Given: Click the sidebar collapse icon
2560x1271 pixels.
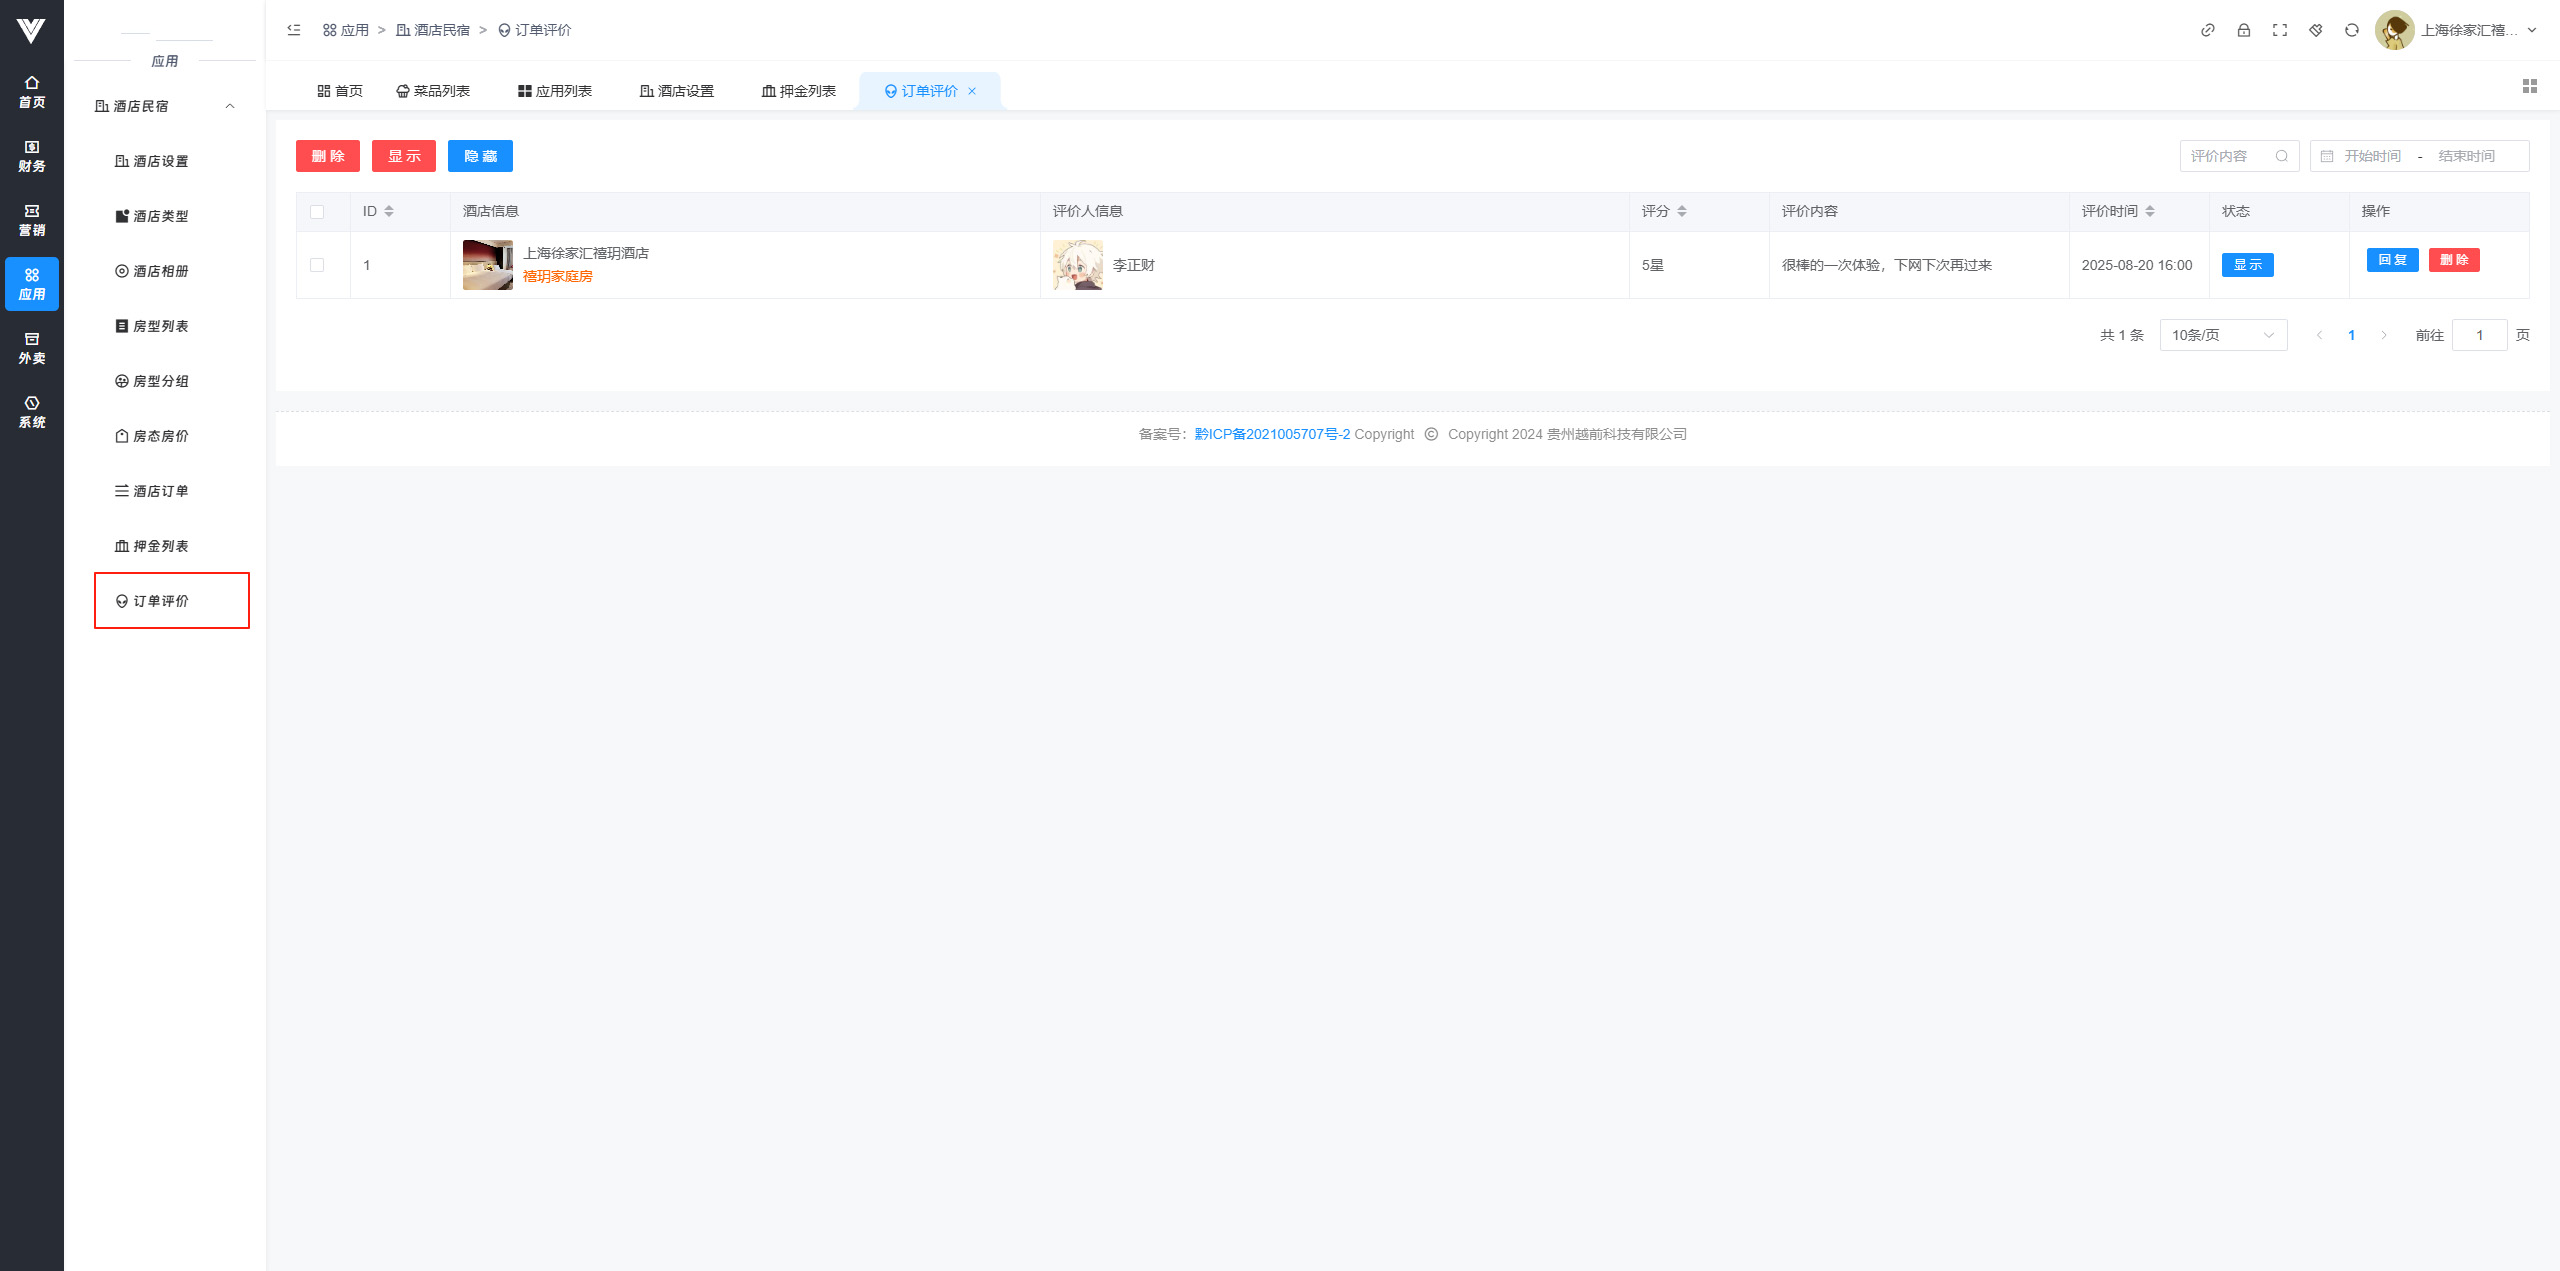Looking at the screenshot, I should click(294, 30).
